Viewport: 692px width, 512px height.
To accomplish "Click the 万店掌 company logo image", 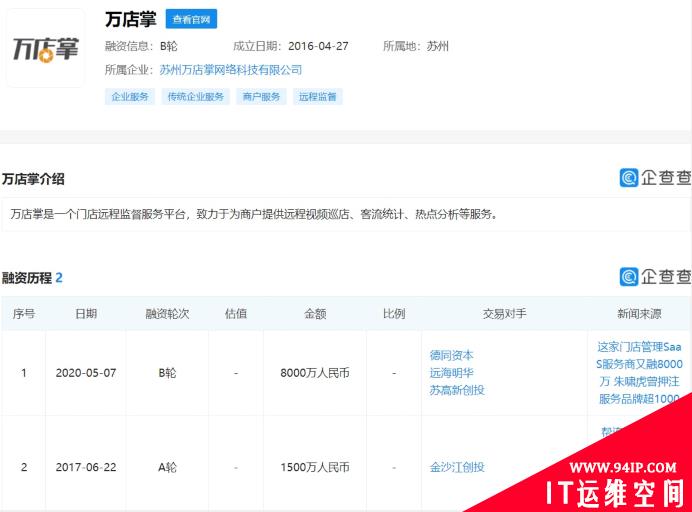I will coord(45,49).
